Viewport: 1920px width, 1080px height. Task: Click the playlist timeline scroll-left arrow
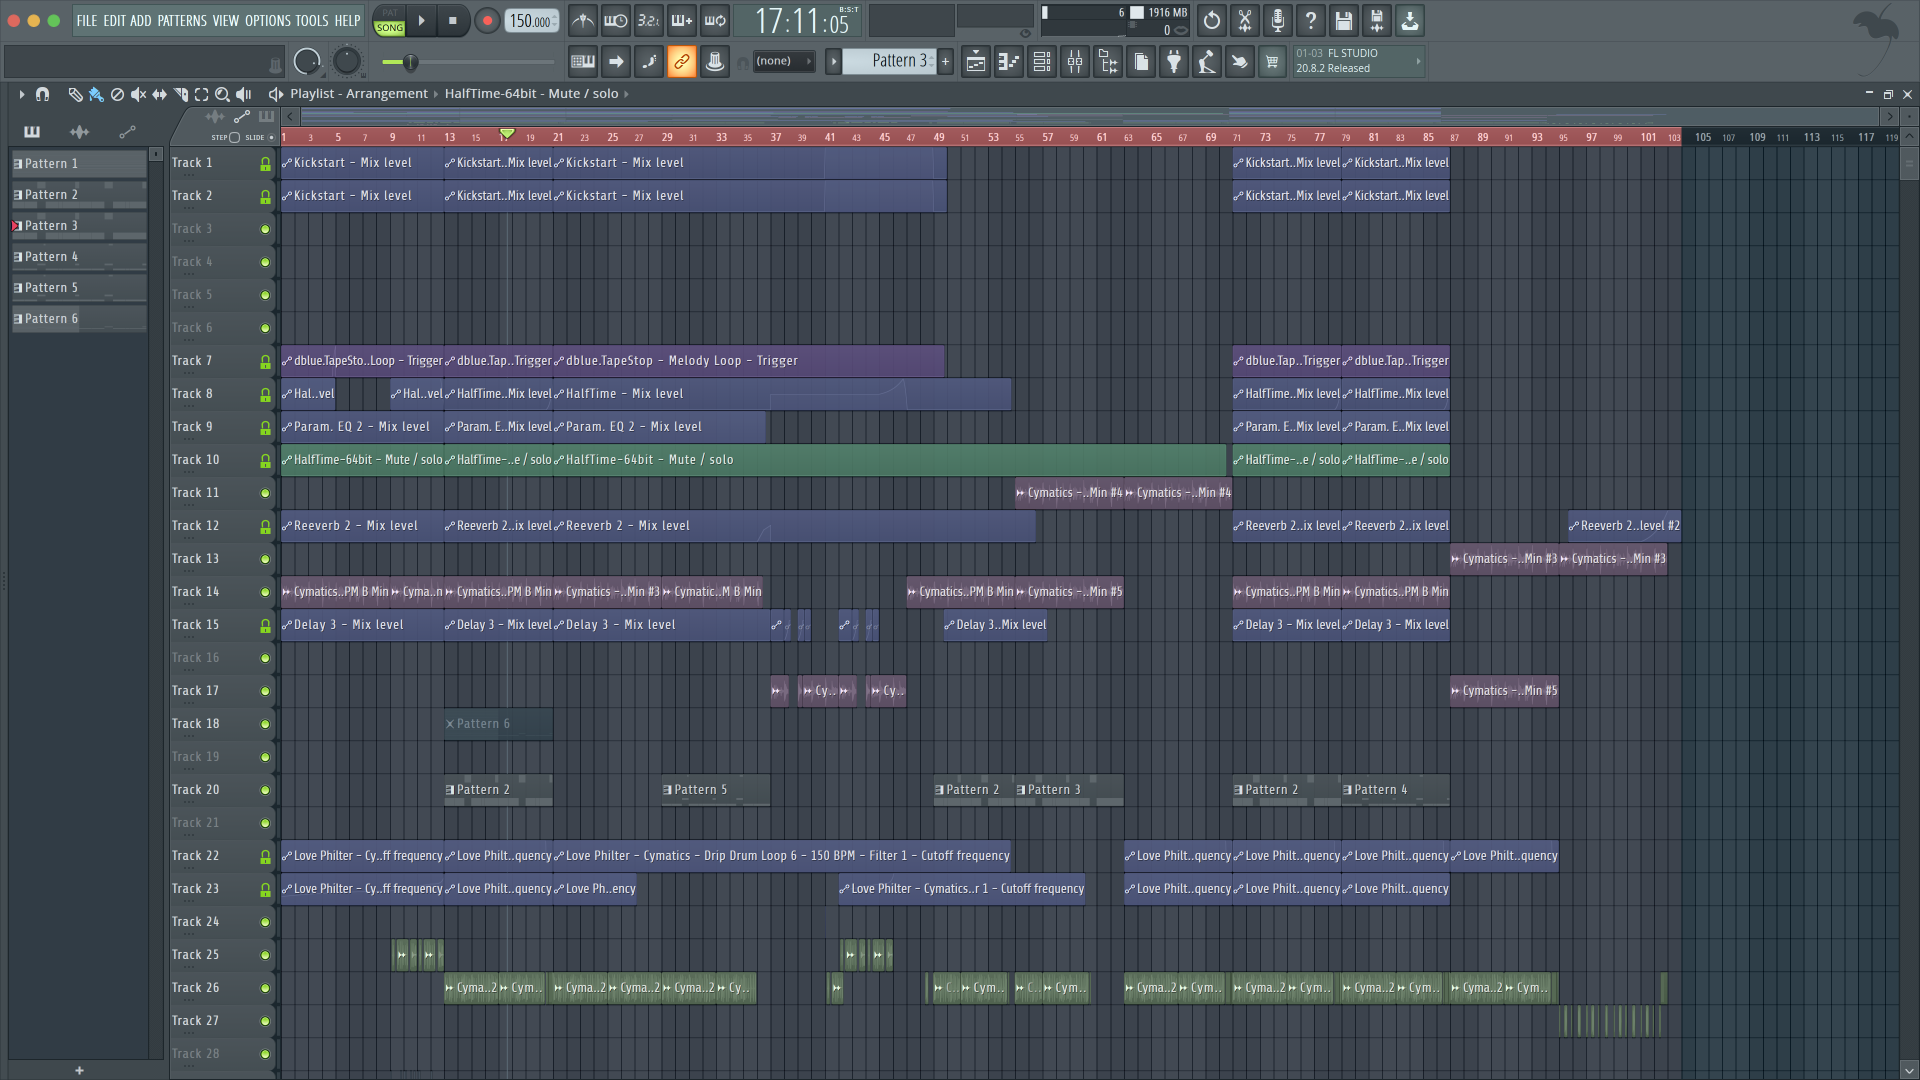point(290,116)
